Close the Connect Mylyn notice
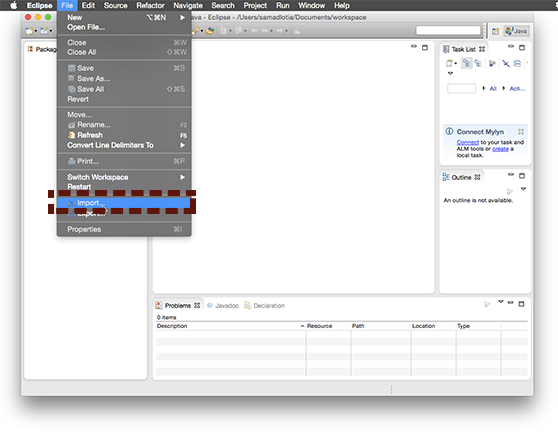This screenshot has height=434, width=558. (x=521, y=132)
